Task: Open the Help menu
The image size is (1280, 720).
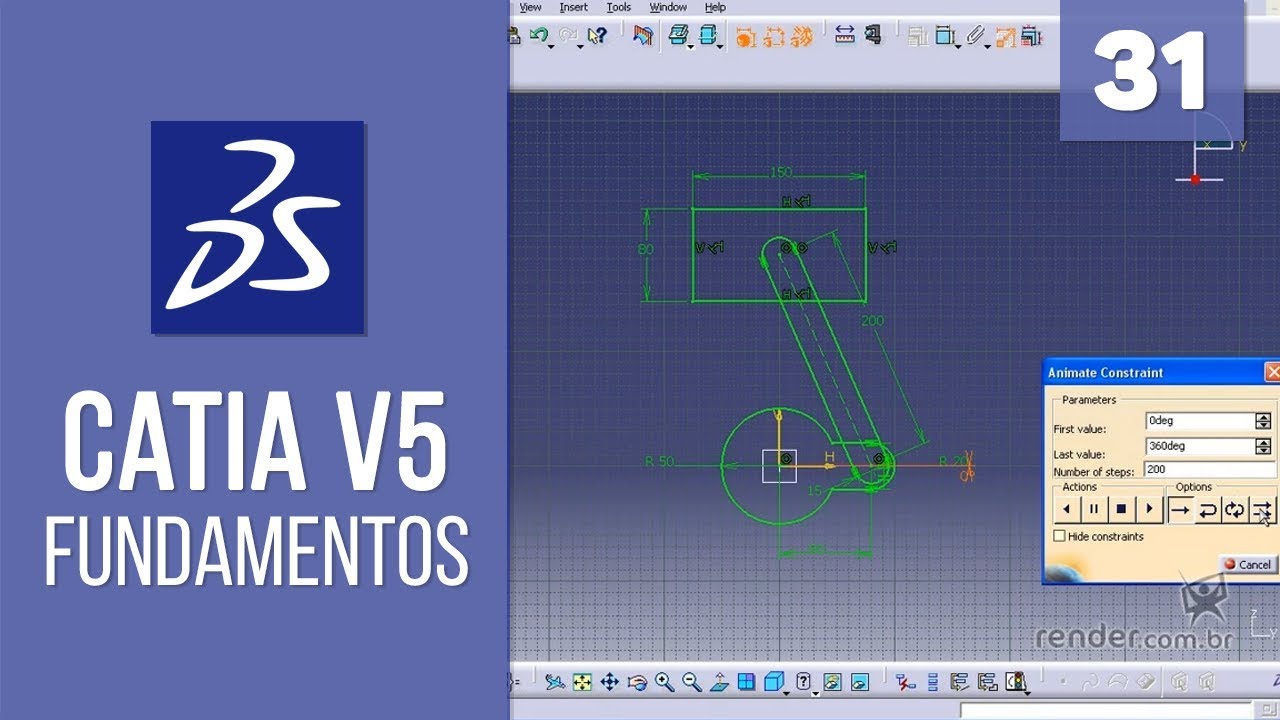Action: tap(715, 7)
